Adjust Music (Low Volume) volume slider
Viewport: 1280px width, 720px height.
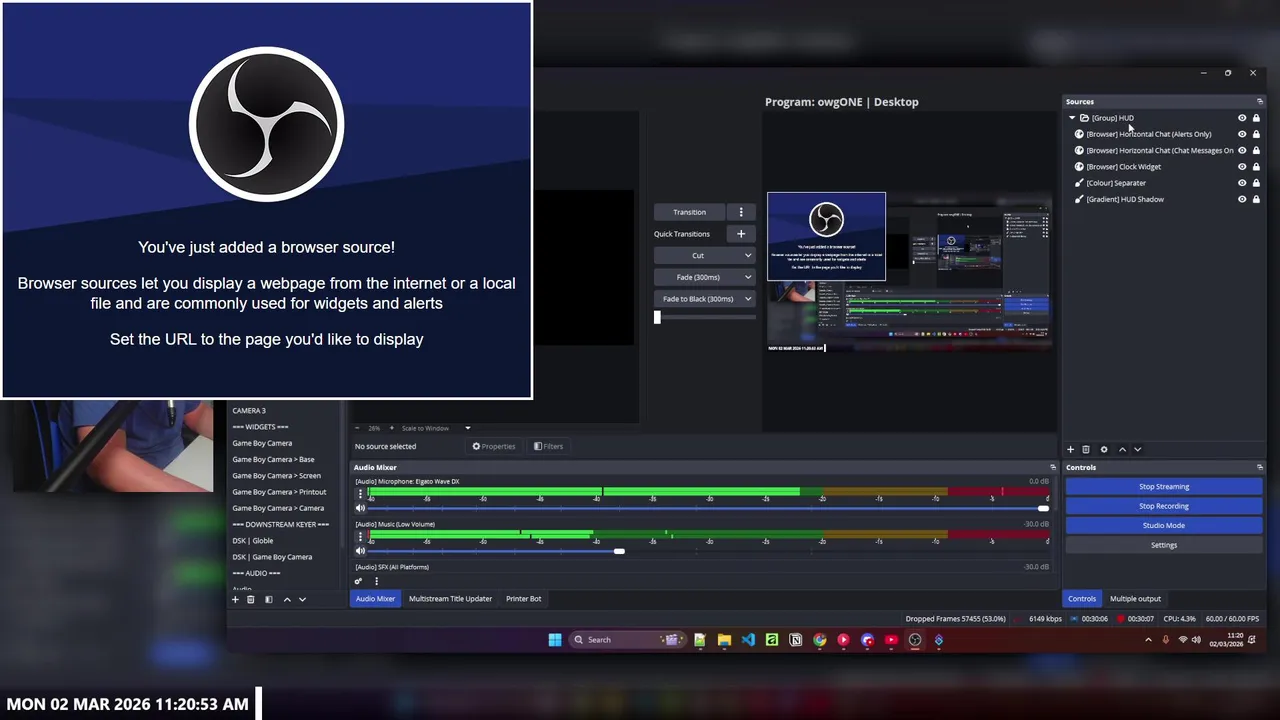(619, 551)
